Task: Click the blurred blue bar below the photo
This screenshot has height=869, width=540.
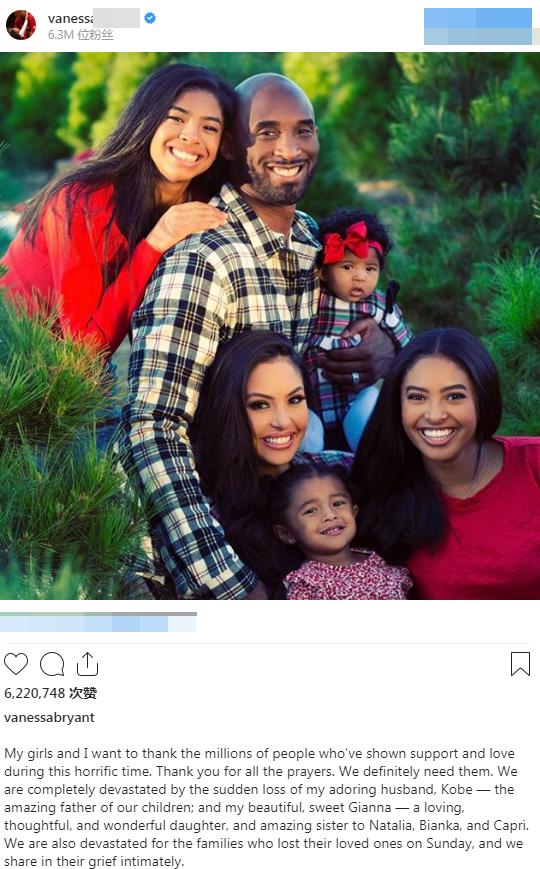Action: pyautogui.click(x=98, y=624)
